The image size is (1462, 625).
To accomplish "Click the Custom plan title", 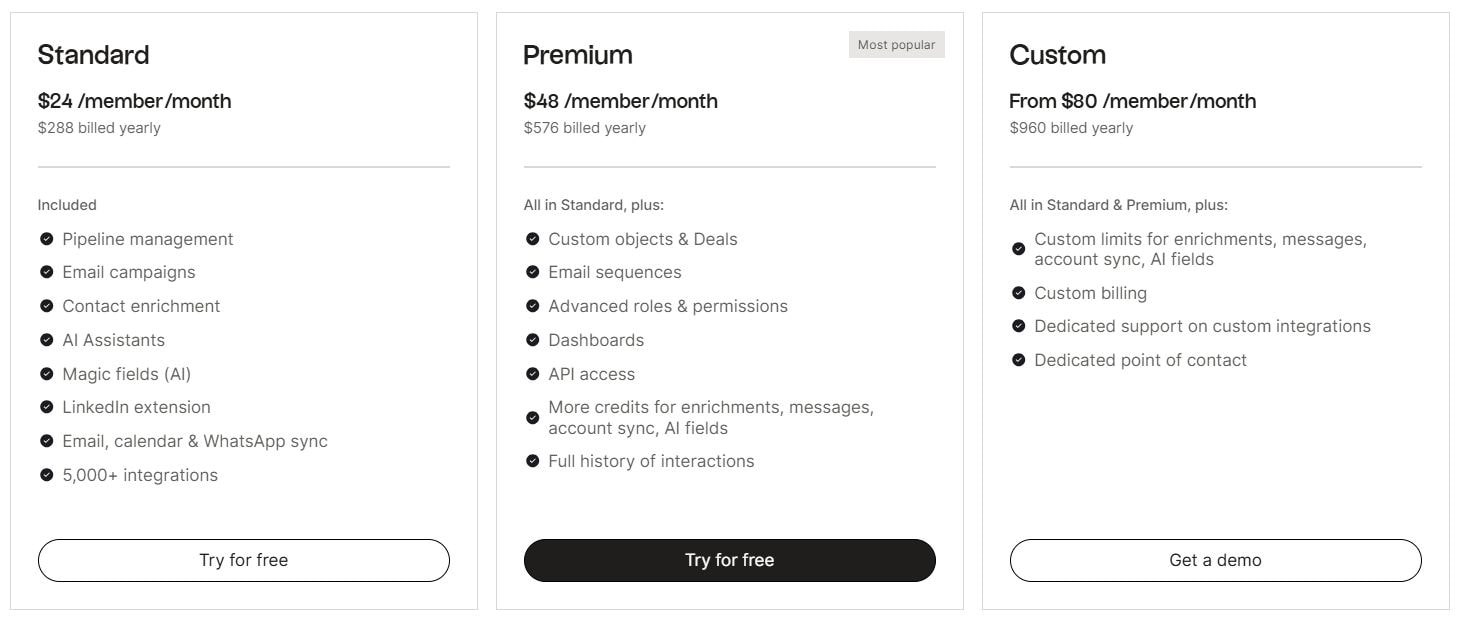I will (1057, 55).
